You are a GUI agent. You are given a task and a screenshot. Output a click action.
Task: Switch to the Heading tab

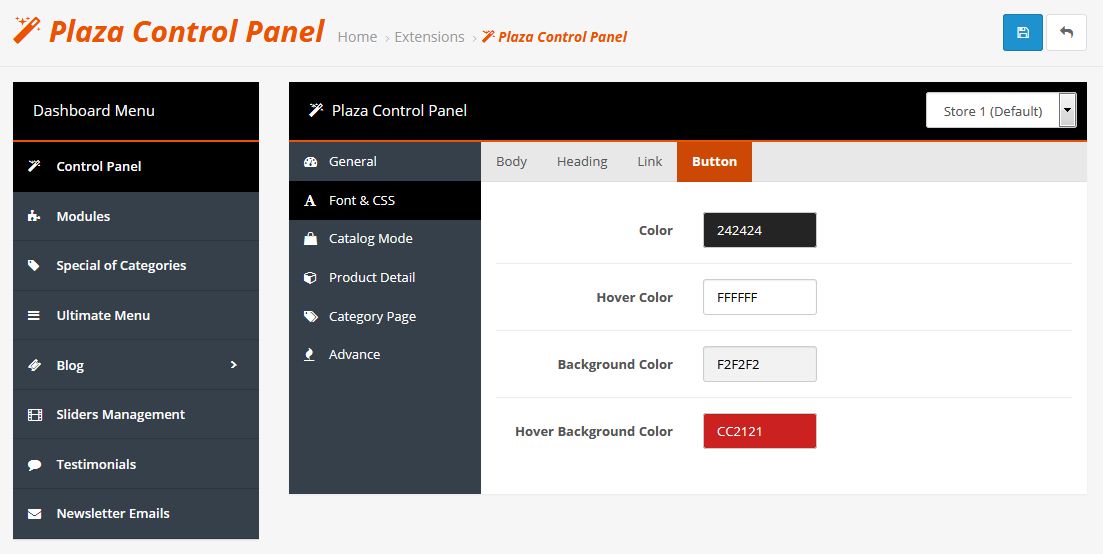582,162
